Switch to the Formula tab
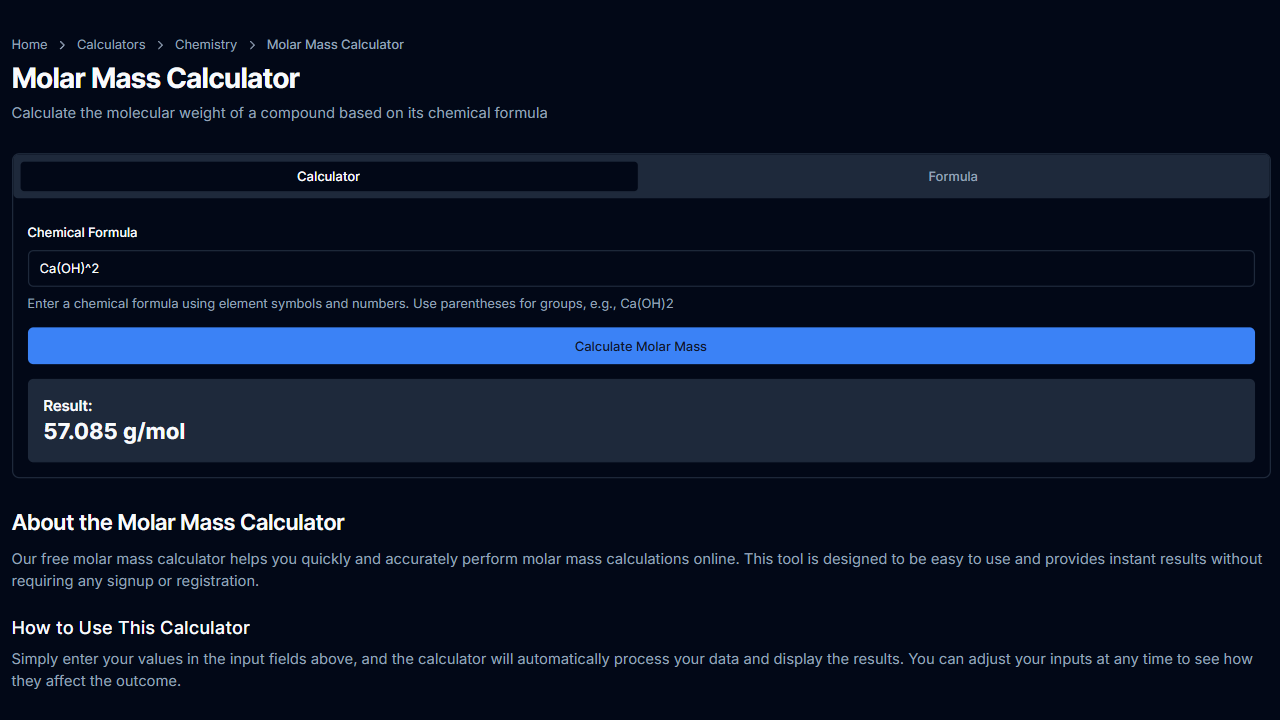1280x720 pixels. coord(952,177)
